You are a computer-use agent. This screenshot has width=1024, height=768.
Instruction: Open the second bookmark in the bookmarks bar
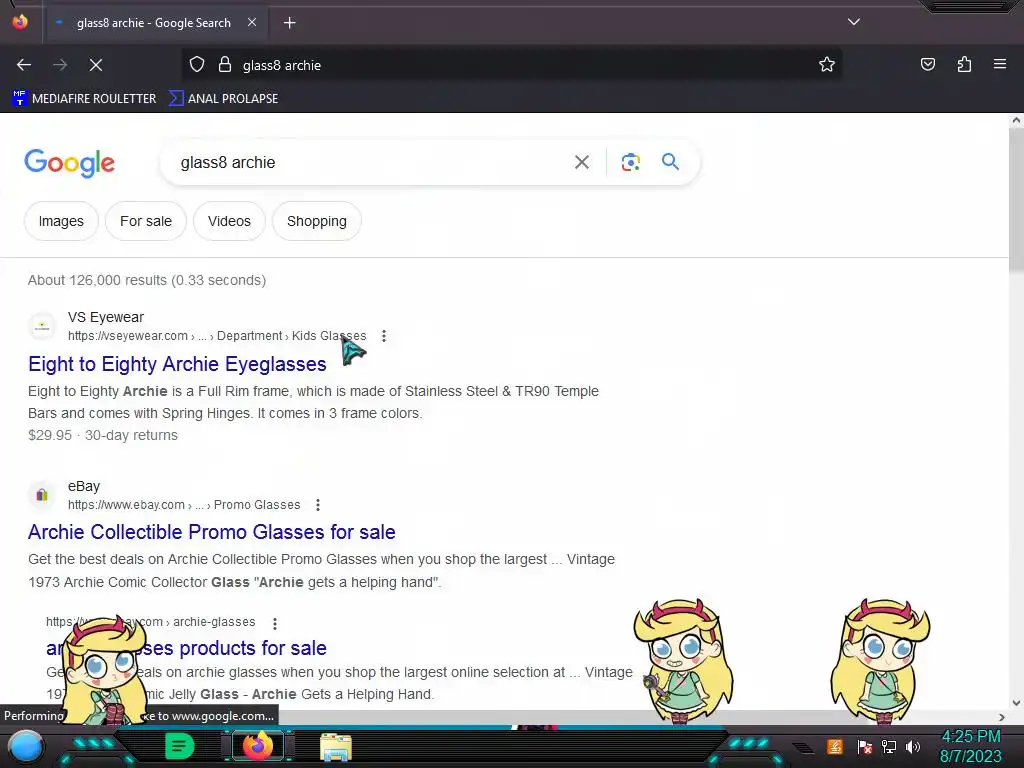(223, 99)
